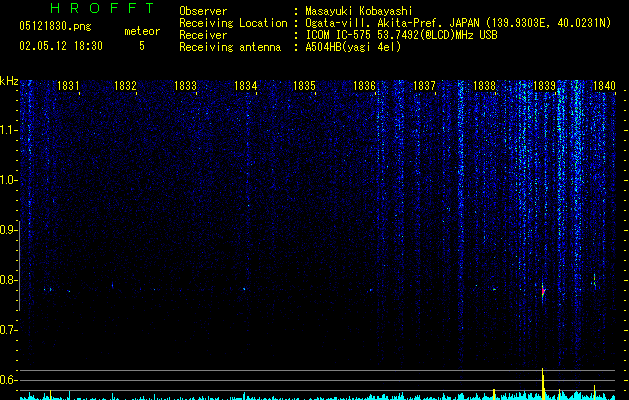Click the 0.9 kHz frequency label
The height and width of the screenshot is (400, 629).
click(x=8, y=230)
